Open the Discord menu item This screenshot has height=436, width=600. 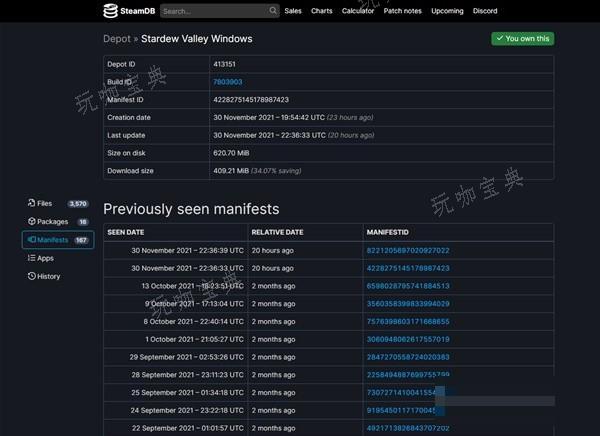point(485,11)
